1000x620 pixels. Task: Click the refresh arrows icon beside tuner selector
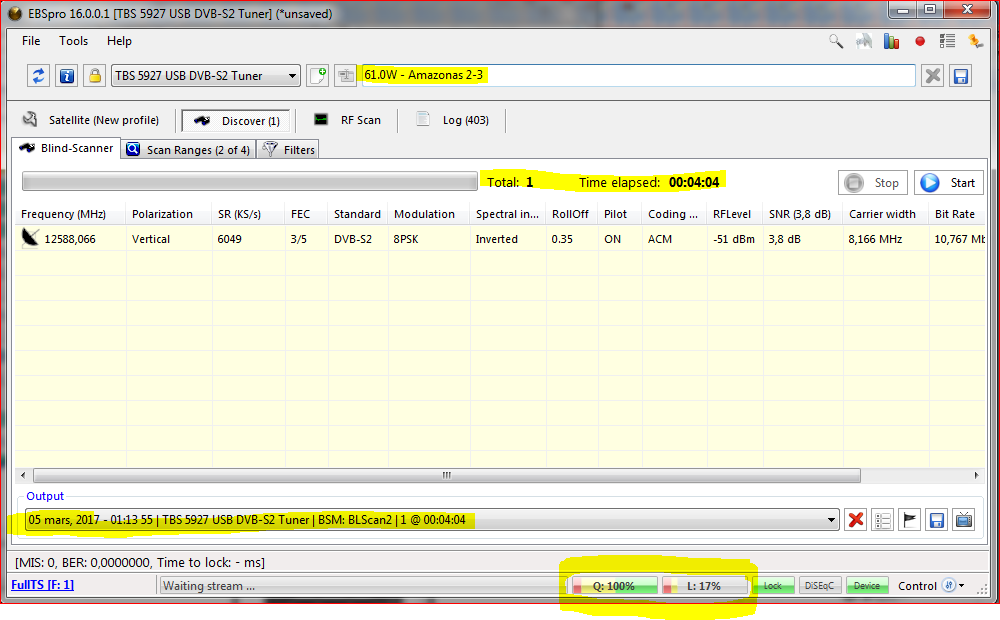click(x=39, y=76)
